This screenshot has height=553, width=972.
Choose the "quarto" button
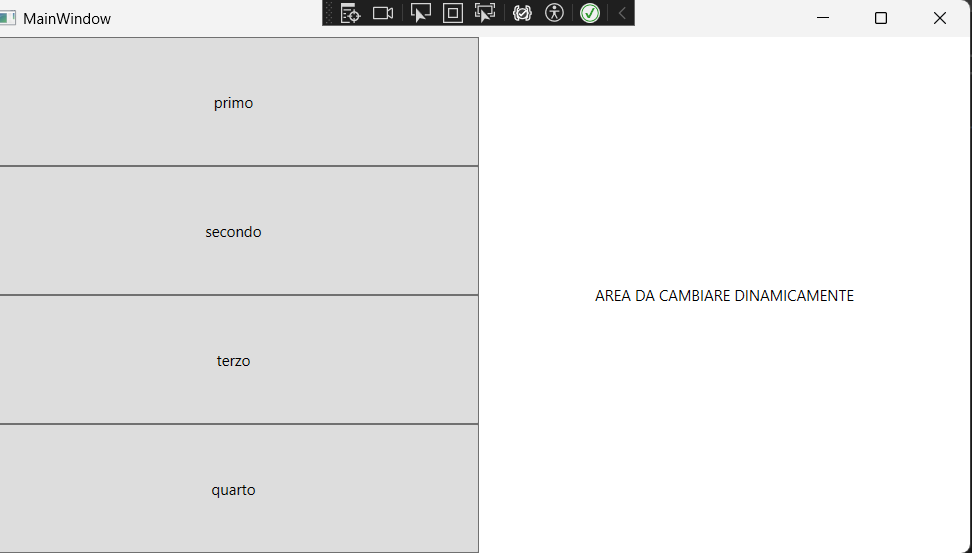point(233,489)
